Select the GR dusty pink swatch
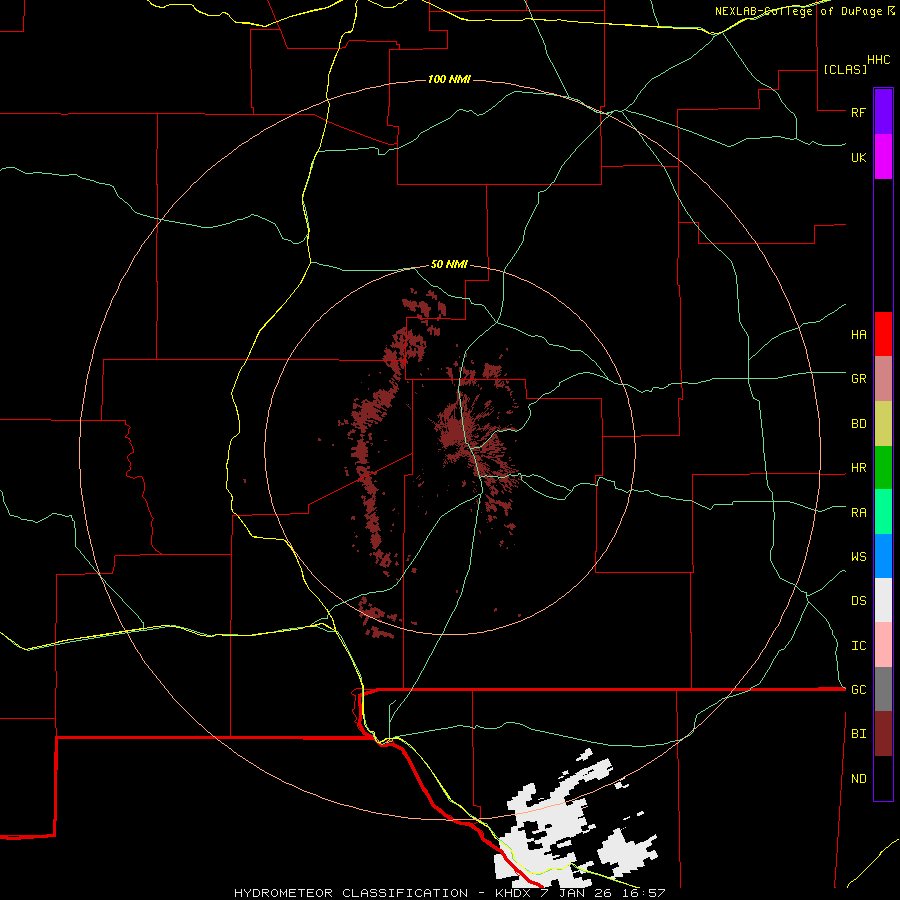Screen dimensions: 900x900 pyautogui.click(x=883, y=379)
